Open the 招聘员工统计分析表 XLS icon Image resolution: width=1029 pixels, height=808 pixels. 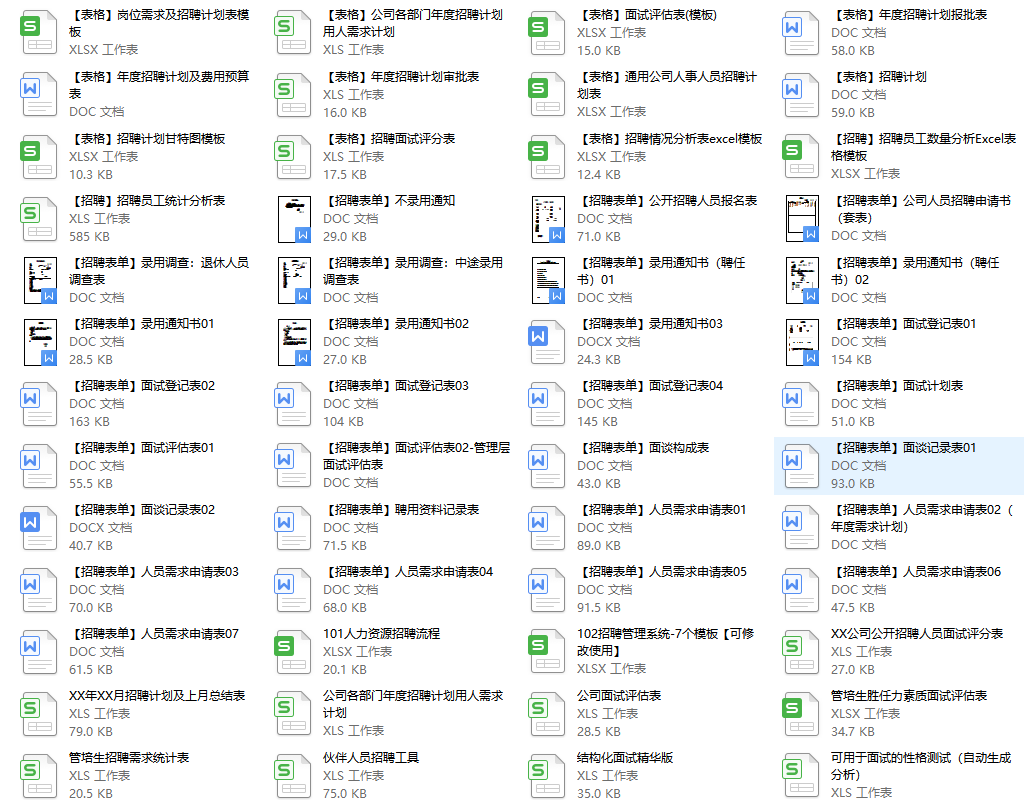click(39, 218)
